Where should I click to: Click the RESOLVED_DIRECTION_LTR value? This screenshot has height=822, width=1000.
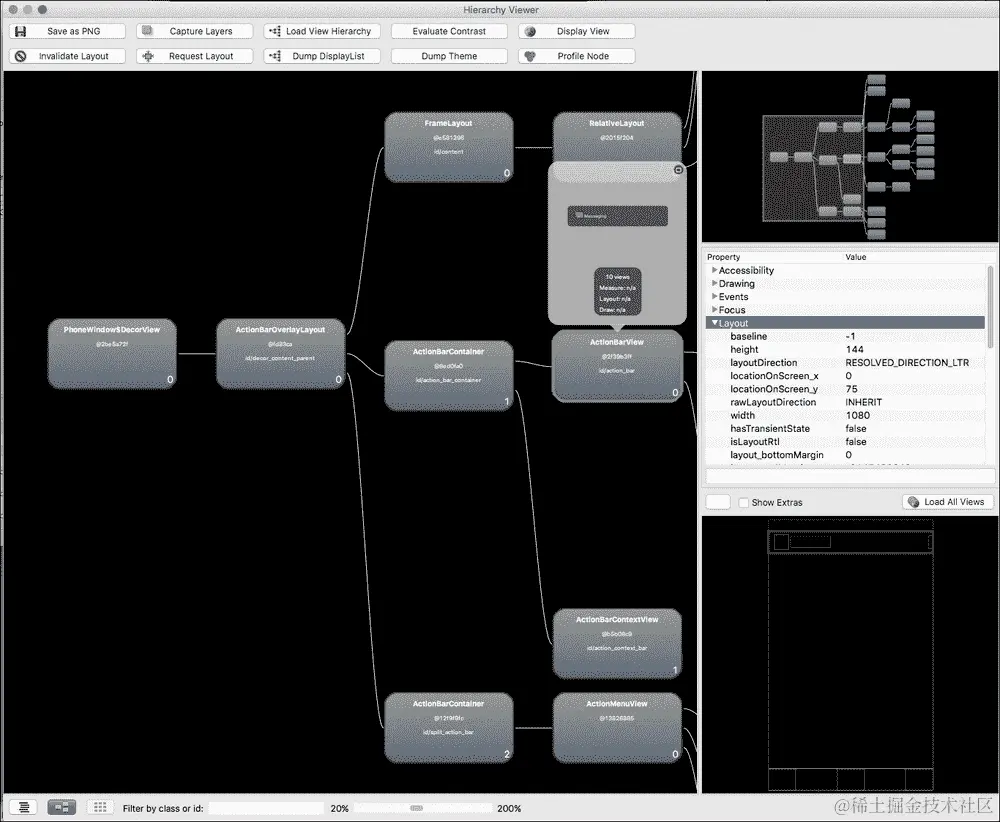coord(907,362)
